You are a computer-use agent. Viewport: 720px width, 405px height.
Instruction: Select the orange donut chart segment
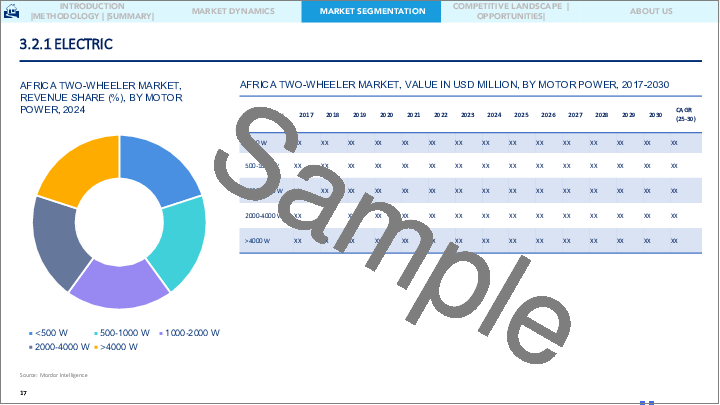coord(76,166)
